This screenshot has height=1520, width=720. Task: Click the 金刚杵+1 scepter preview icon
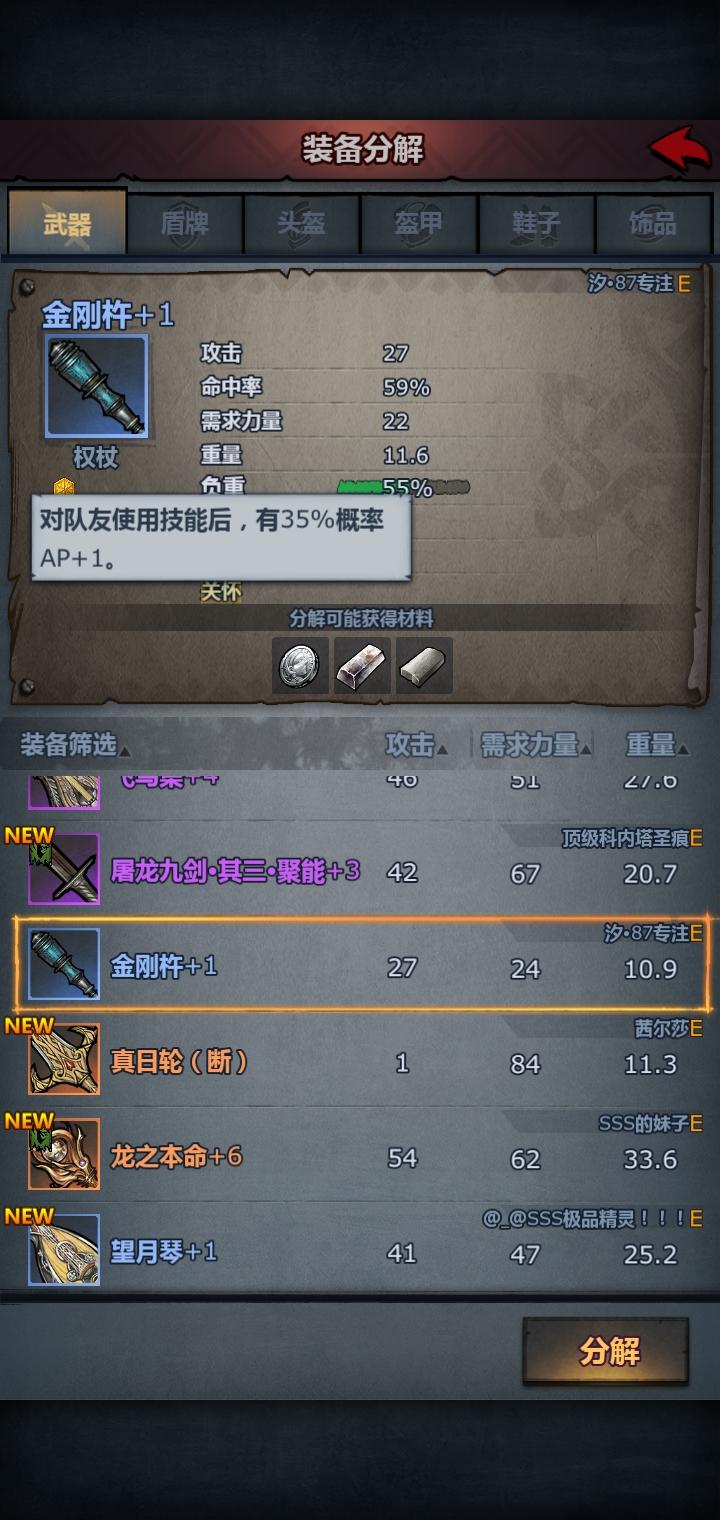[97, 387]
